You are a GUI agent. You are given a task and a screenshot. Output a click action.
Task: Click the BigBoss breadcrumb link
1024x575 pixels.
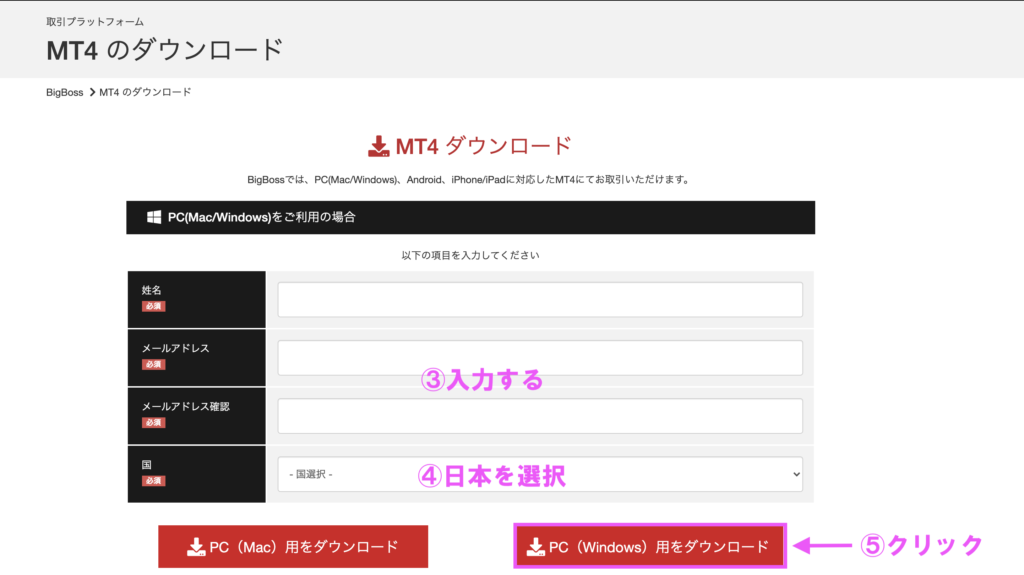[x=65, y=92]
